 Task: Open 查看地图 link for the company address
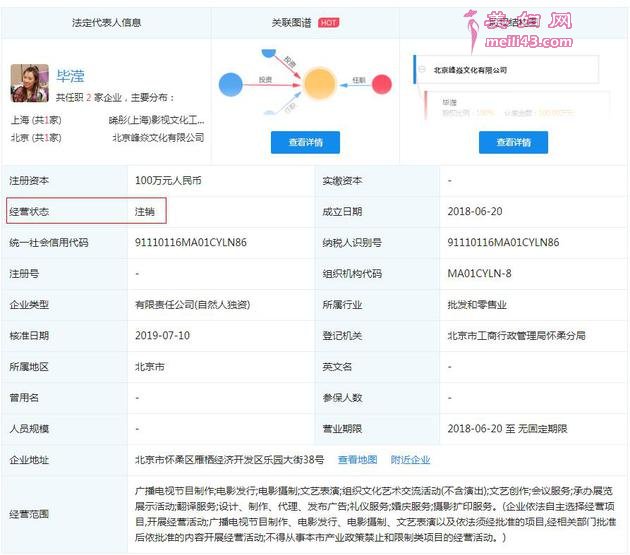pos(358,459)
